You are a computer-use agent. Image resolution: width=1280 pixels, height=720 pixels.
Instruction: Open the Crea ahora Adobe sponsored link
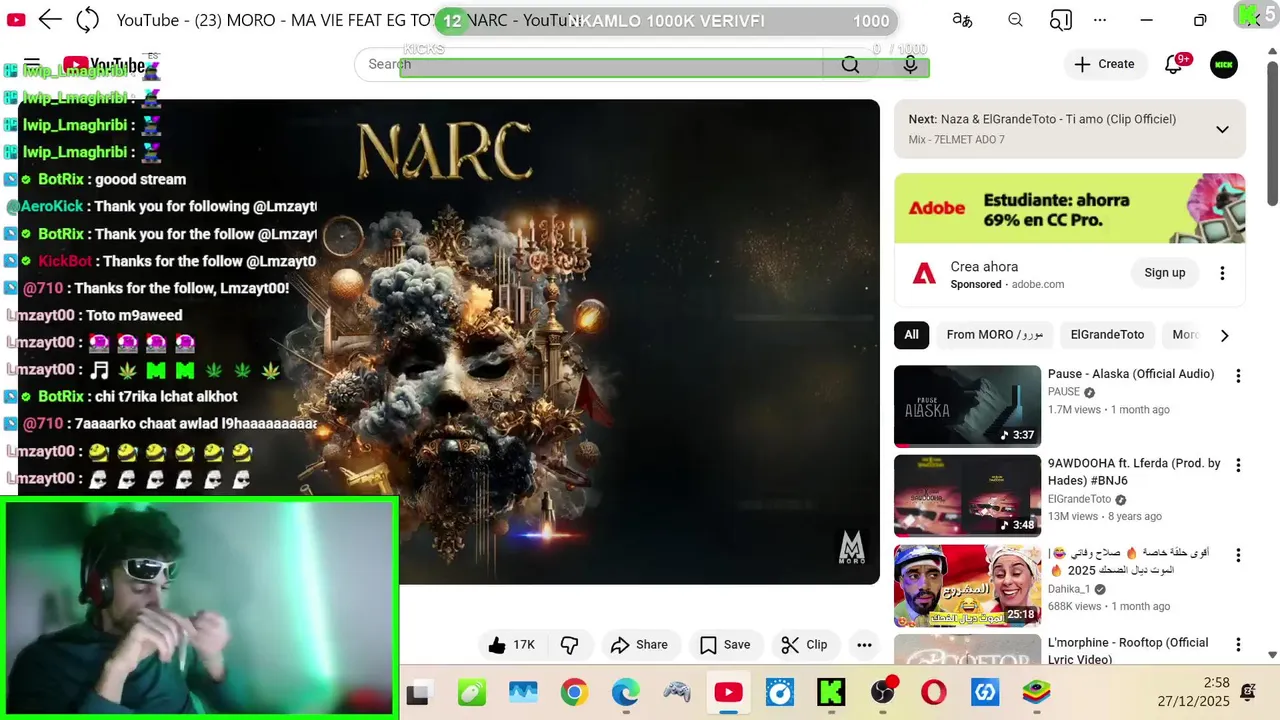(x=984, y=267)
